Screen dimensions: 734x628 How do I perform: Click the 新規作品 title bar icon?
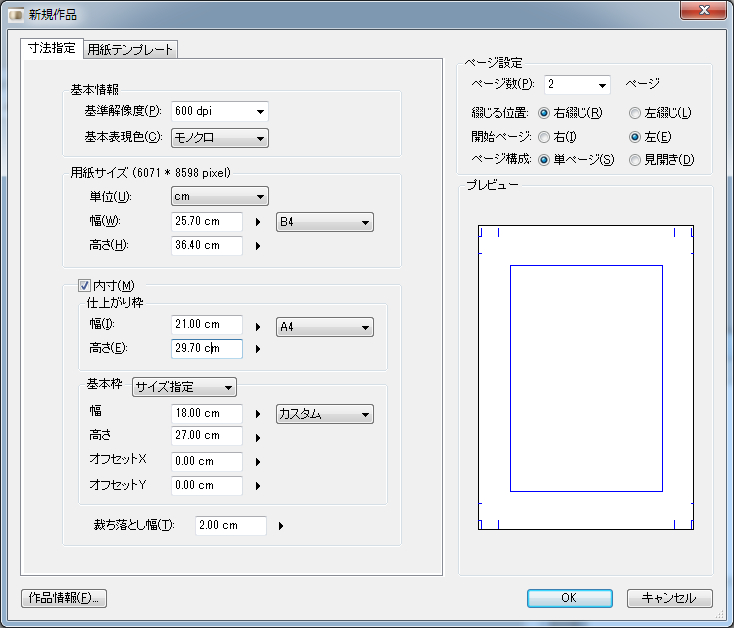16,15
